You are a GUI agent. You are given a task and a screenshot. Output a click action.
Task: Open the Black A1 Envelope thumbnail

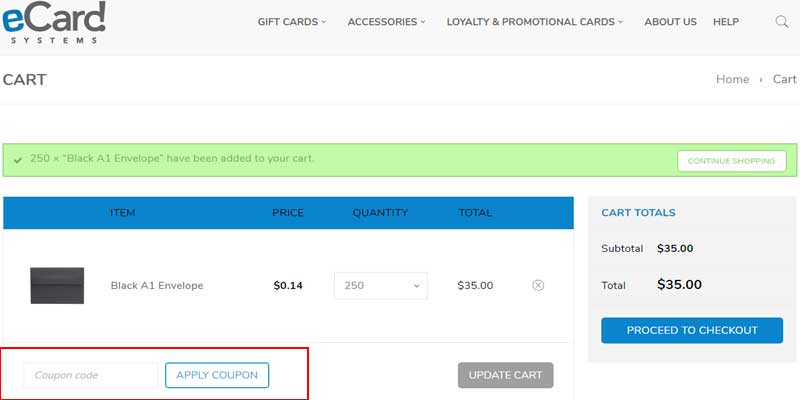click(57, 285)
